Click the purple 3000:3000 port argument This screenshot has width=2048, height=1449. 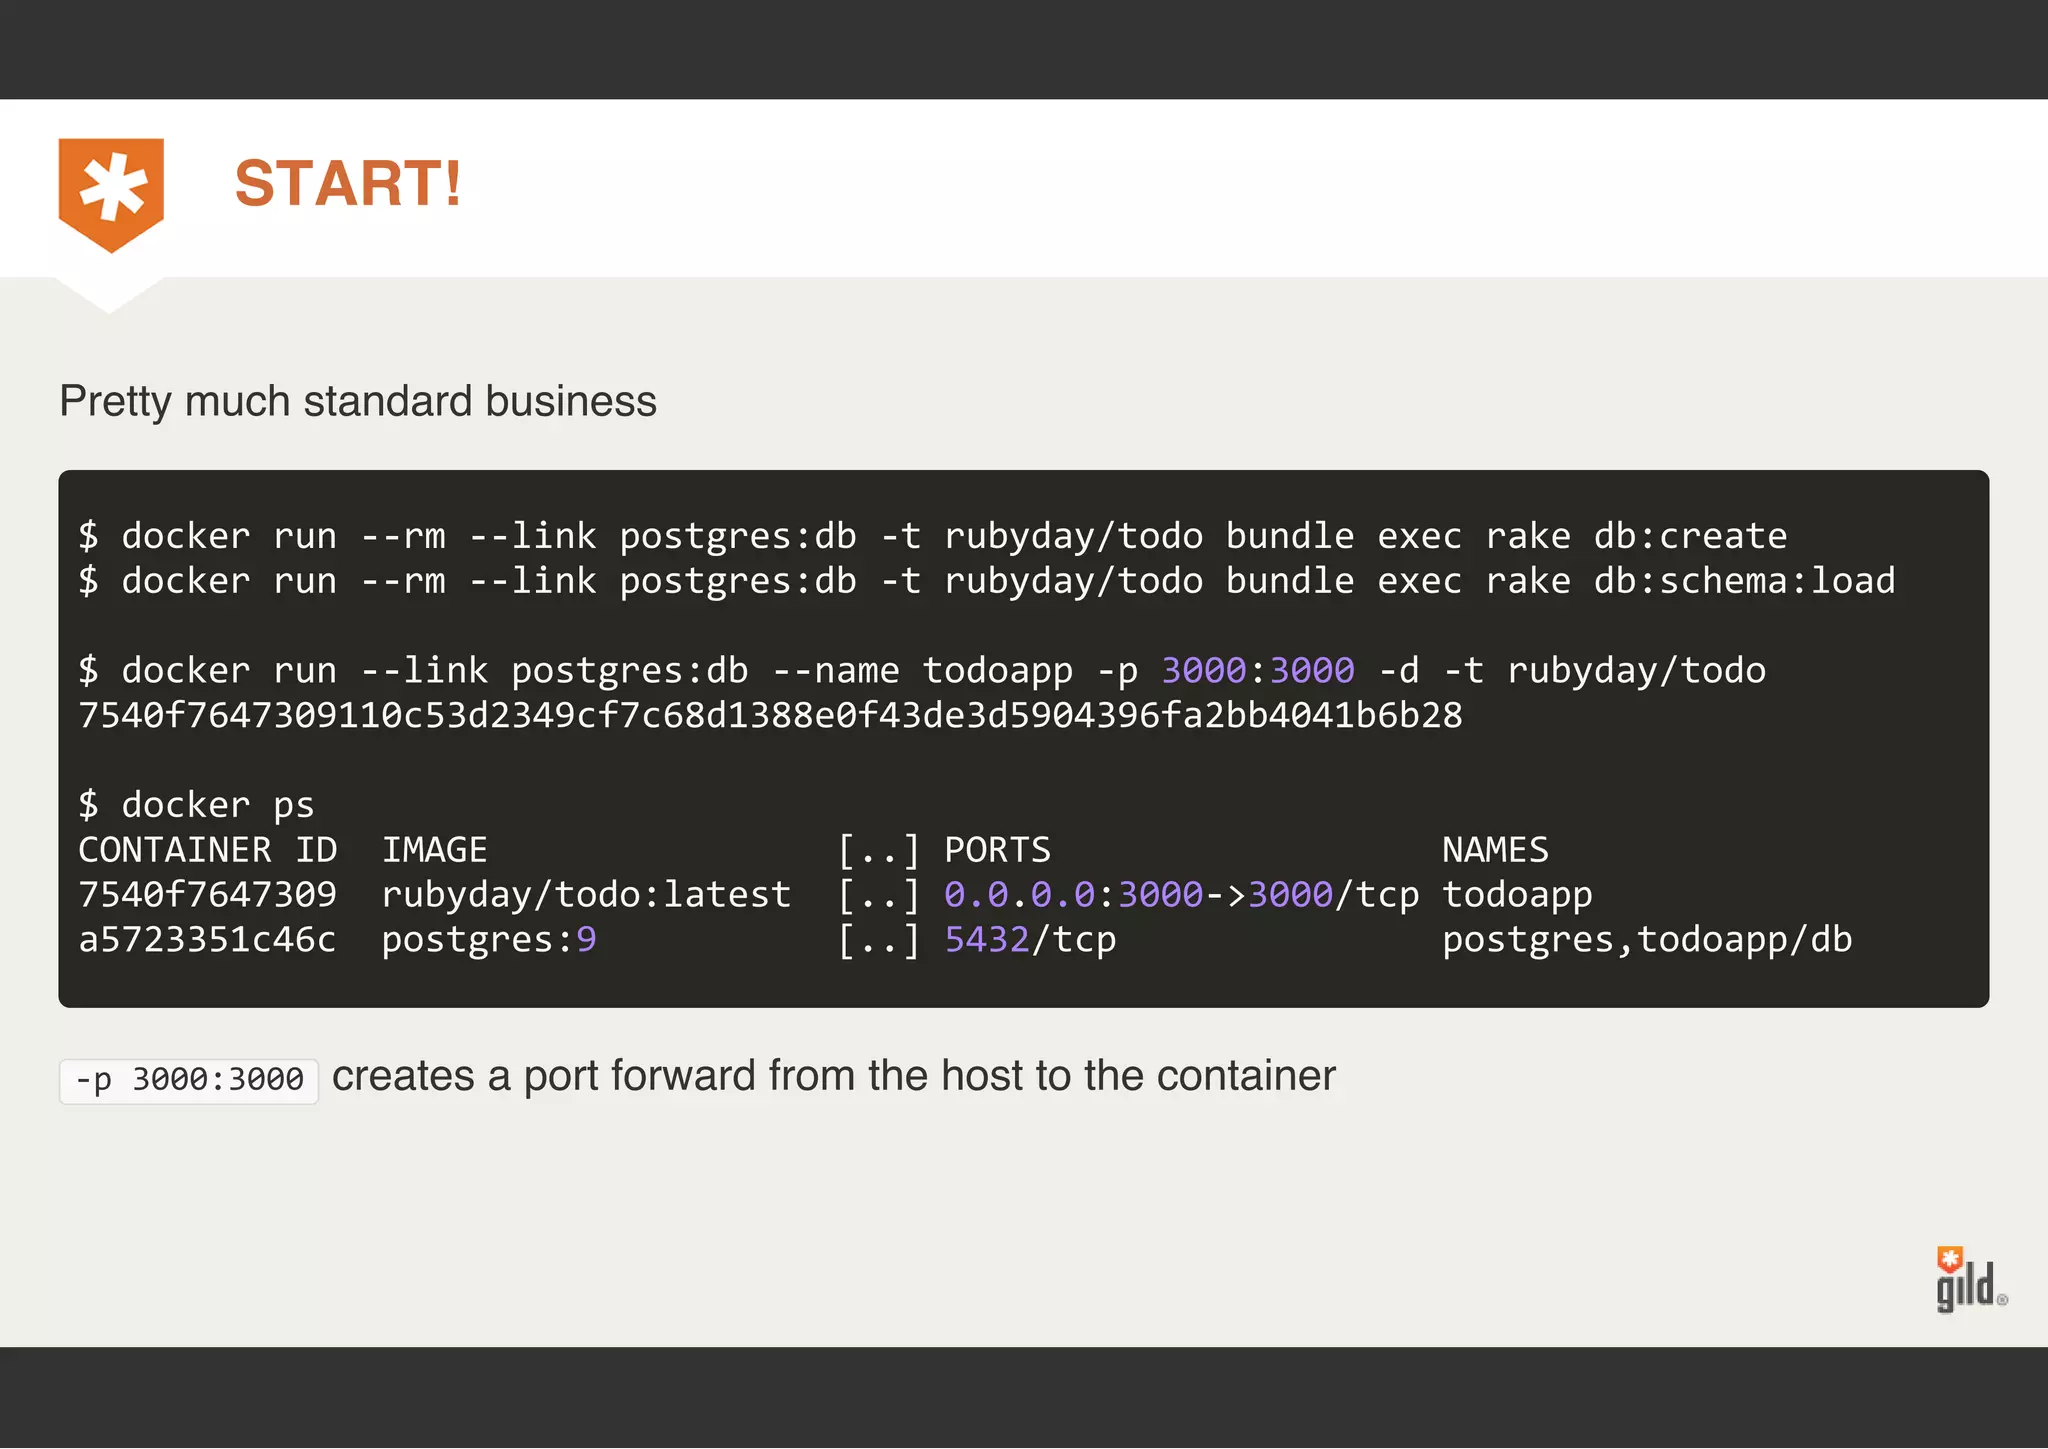click(x=1258, y=671)
